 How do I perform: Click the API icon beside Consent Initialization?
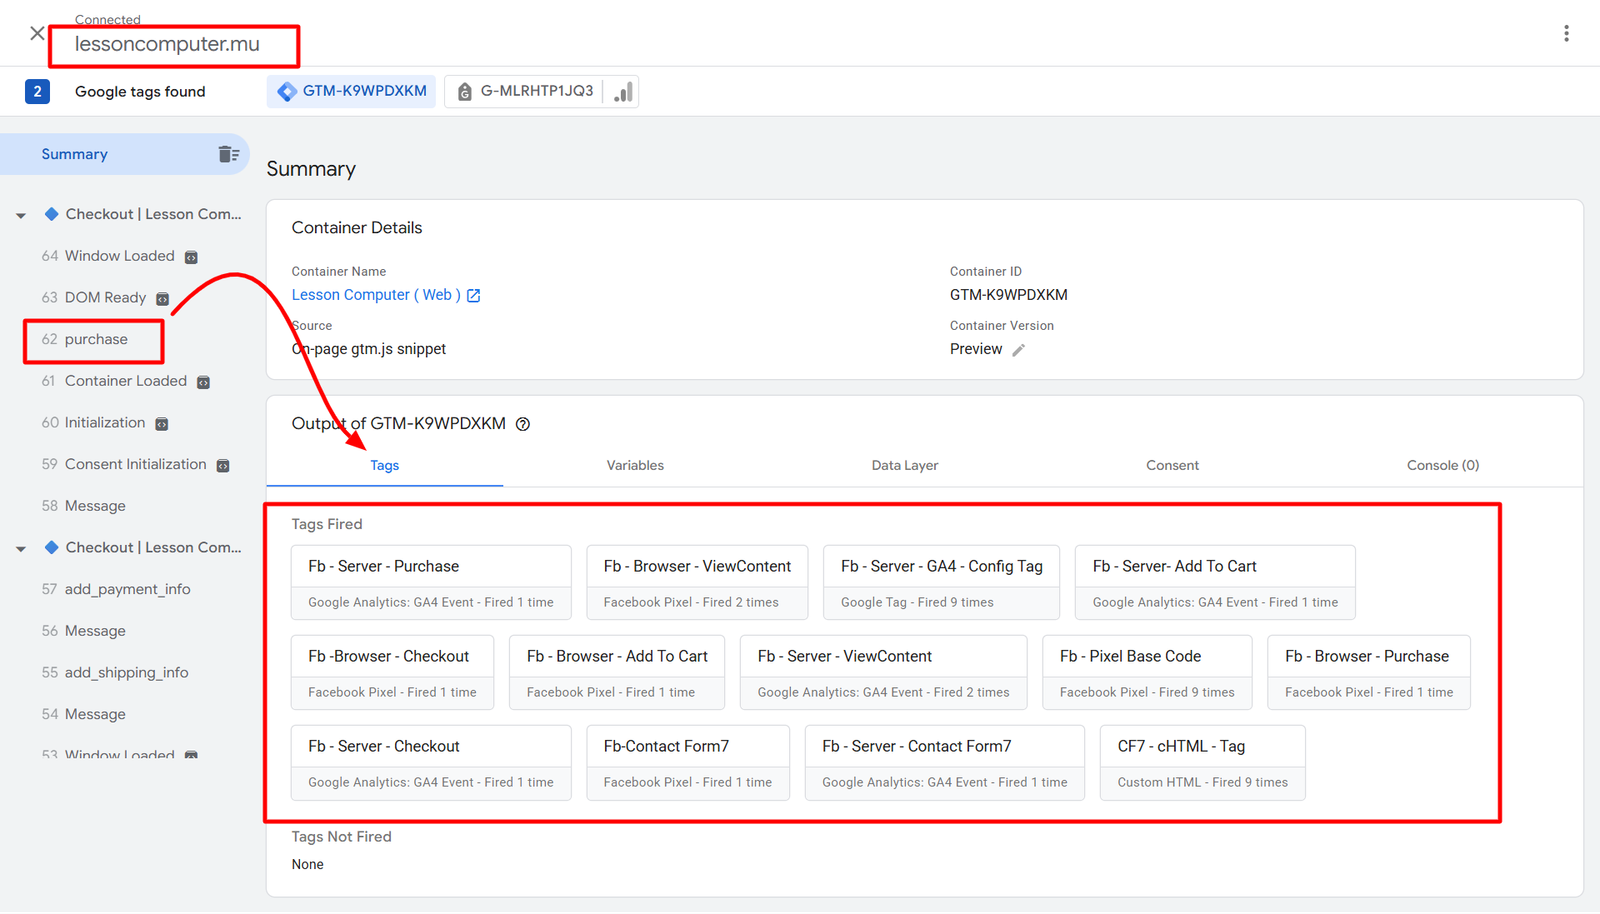(x=223, y=466)
